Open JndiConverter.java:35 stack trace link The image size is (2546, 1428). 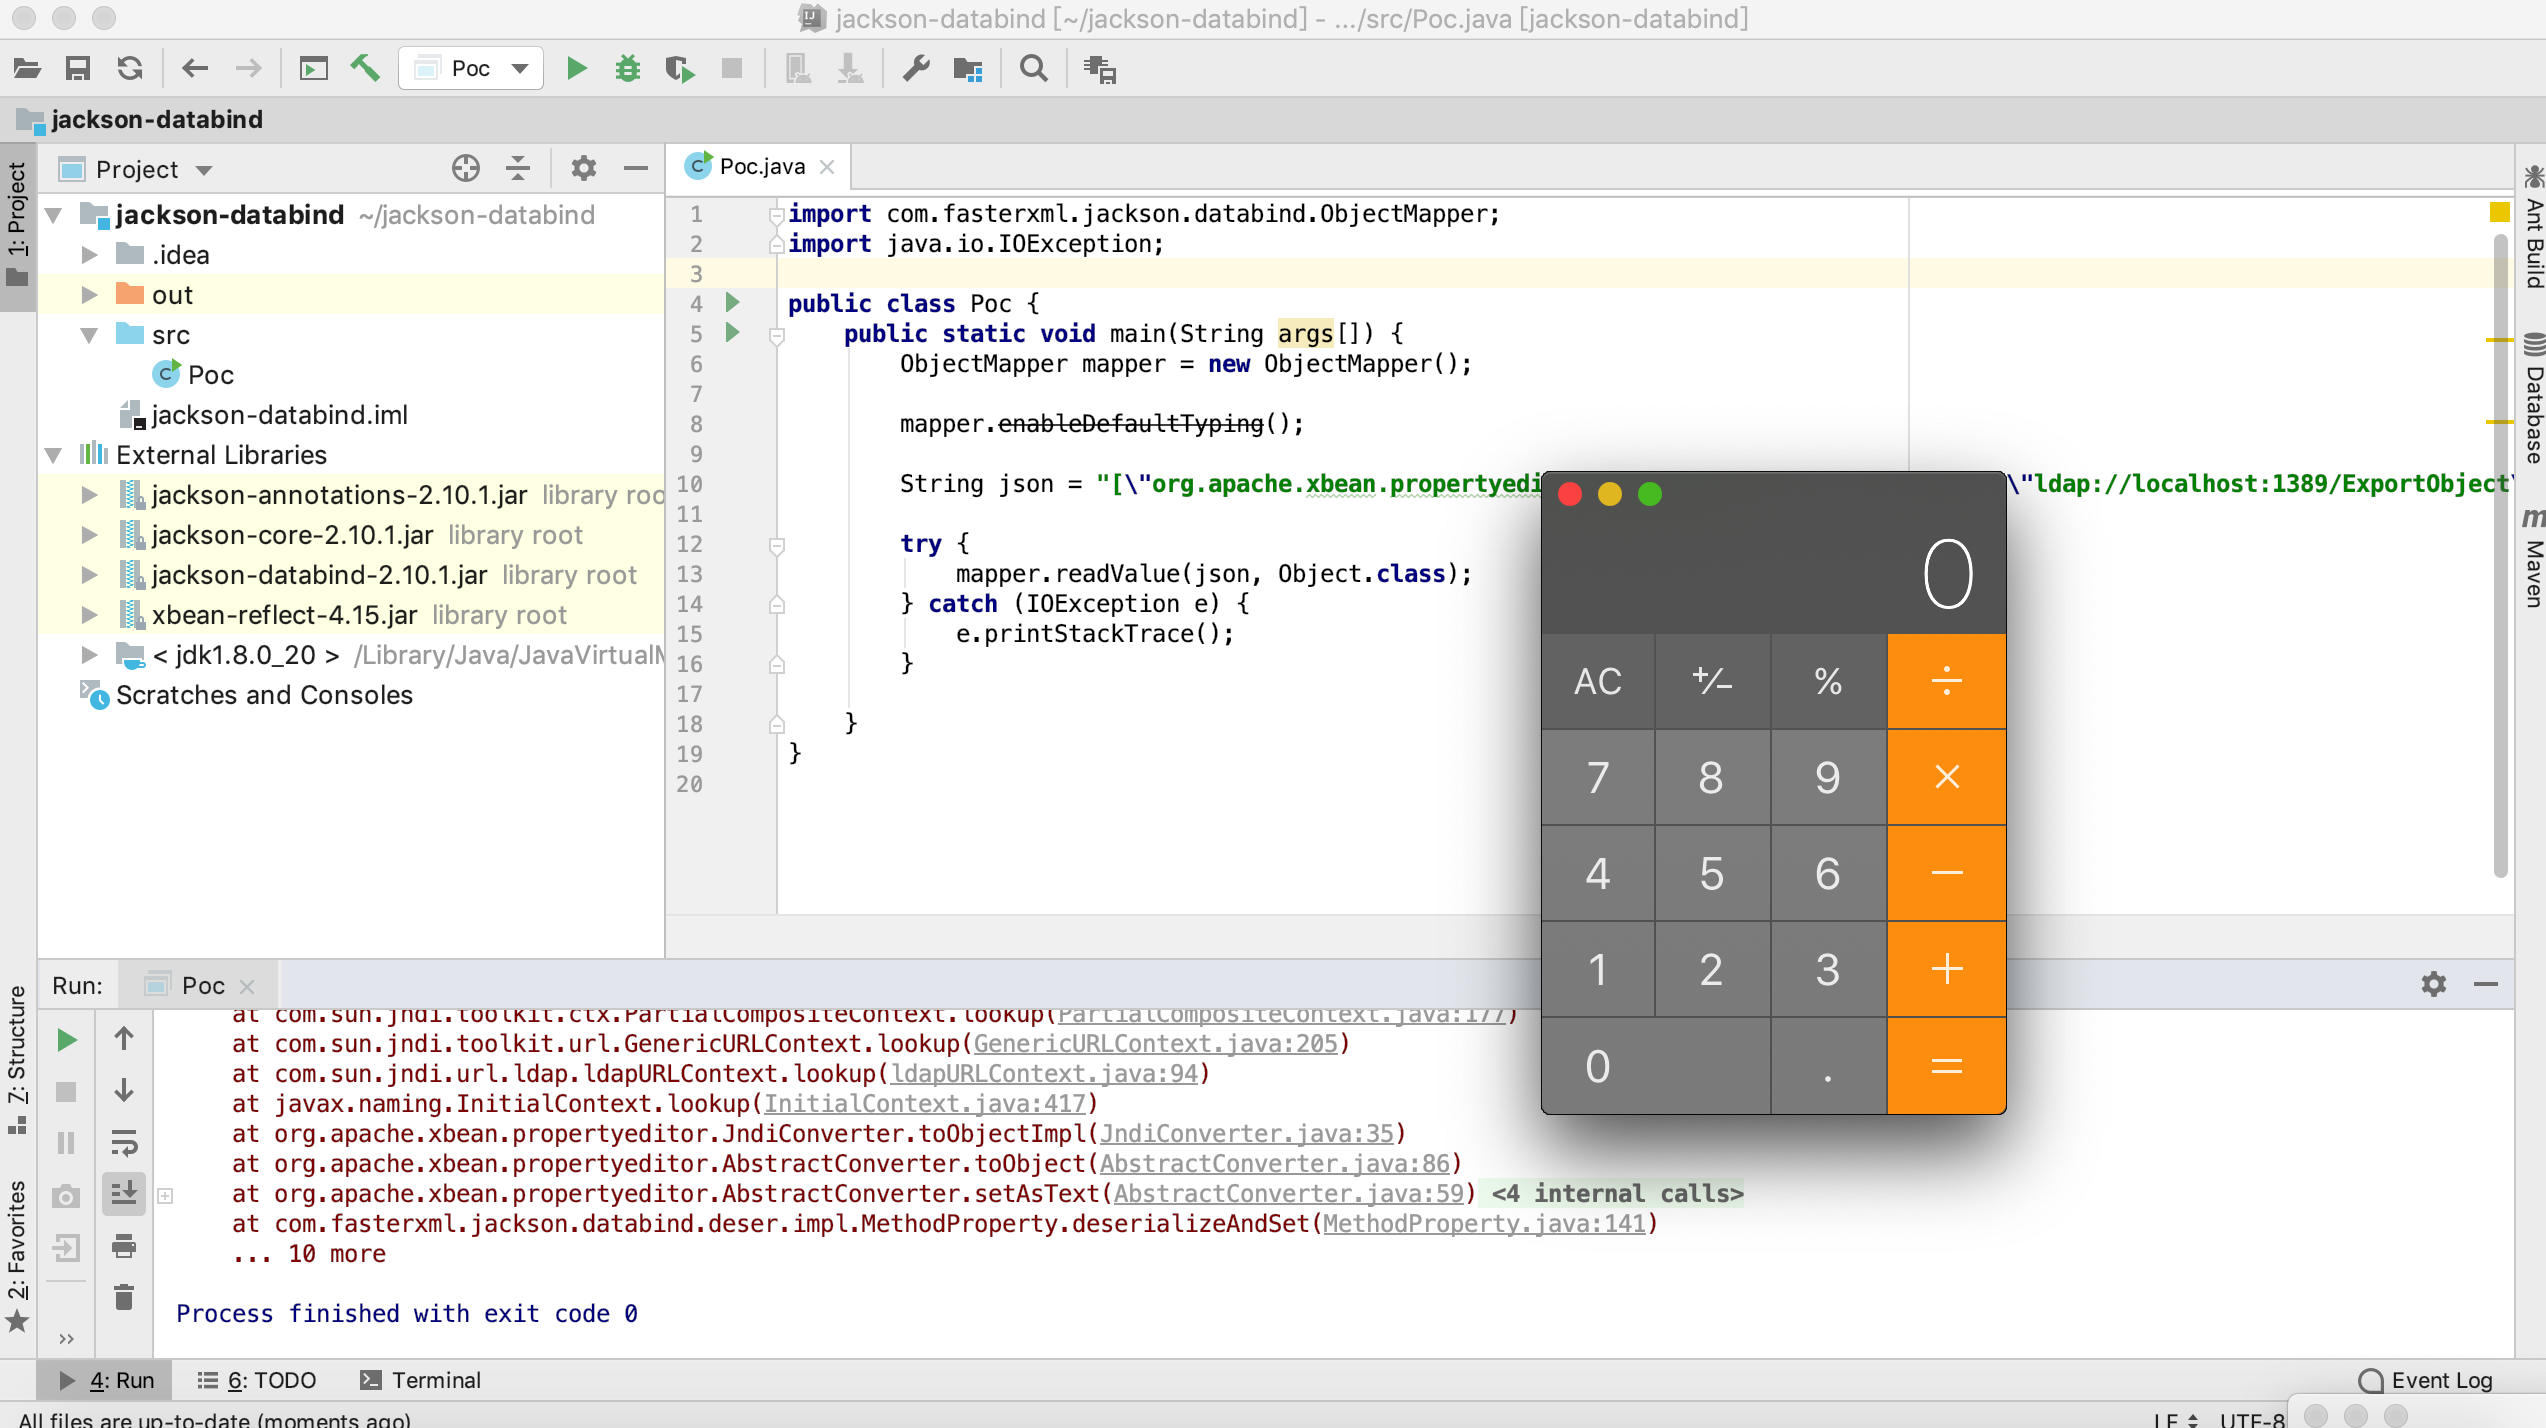(x=1246, y=1133)
